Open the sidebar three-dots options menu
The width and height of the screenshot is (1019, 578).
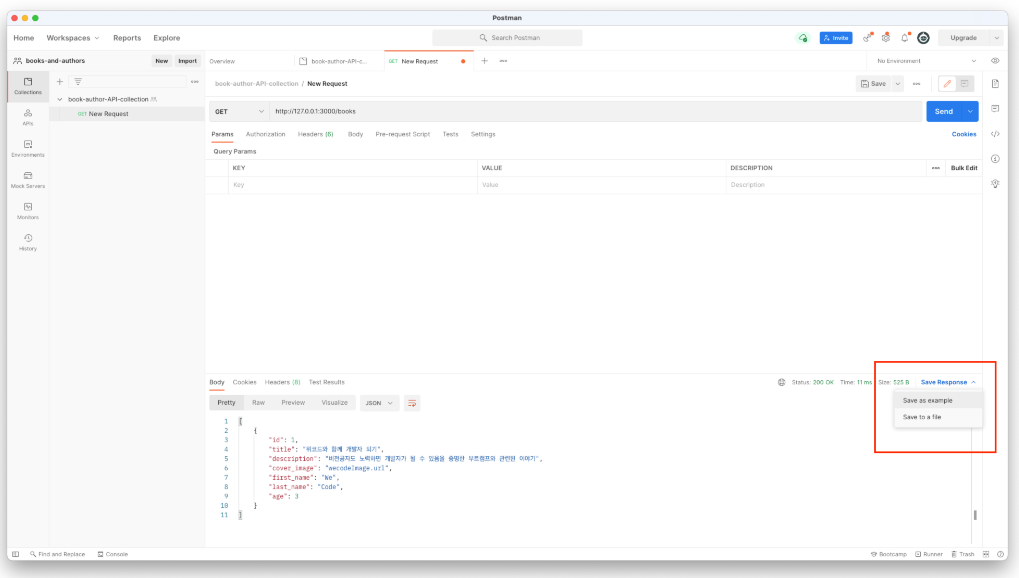[194, 82]
